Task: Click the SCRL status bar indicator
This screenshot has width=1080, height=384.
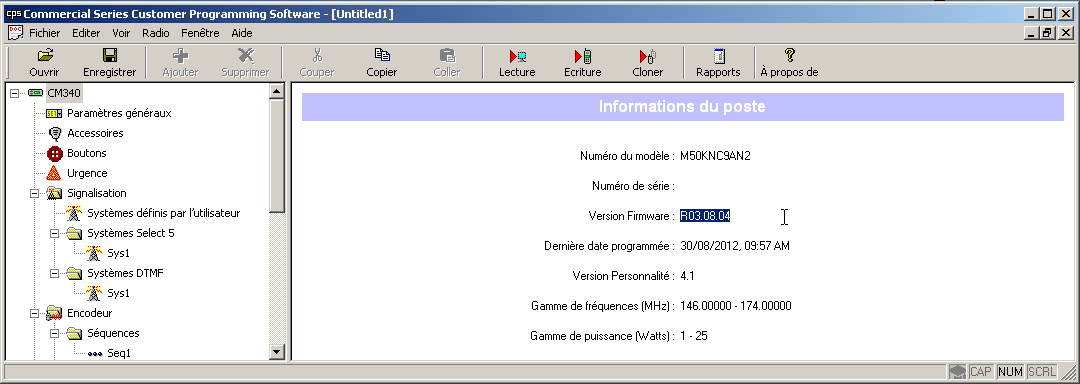Action: (x=1041, y=372)
